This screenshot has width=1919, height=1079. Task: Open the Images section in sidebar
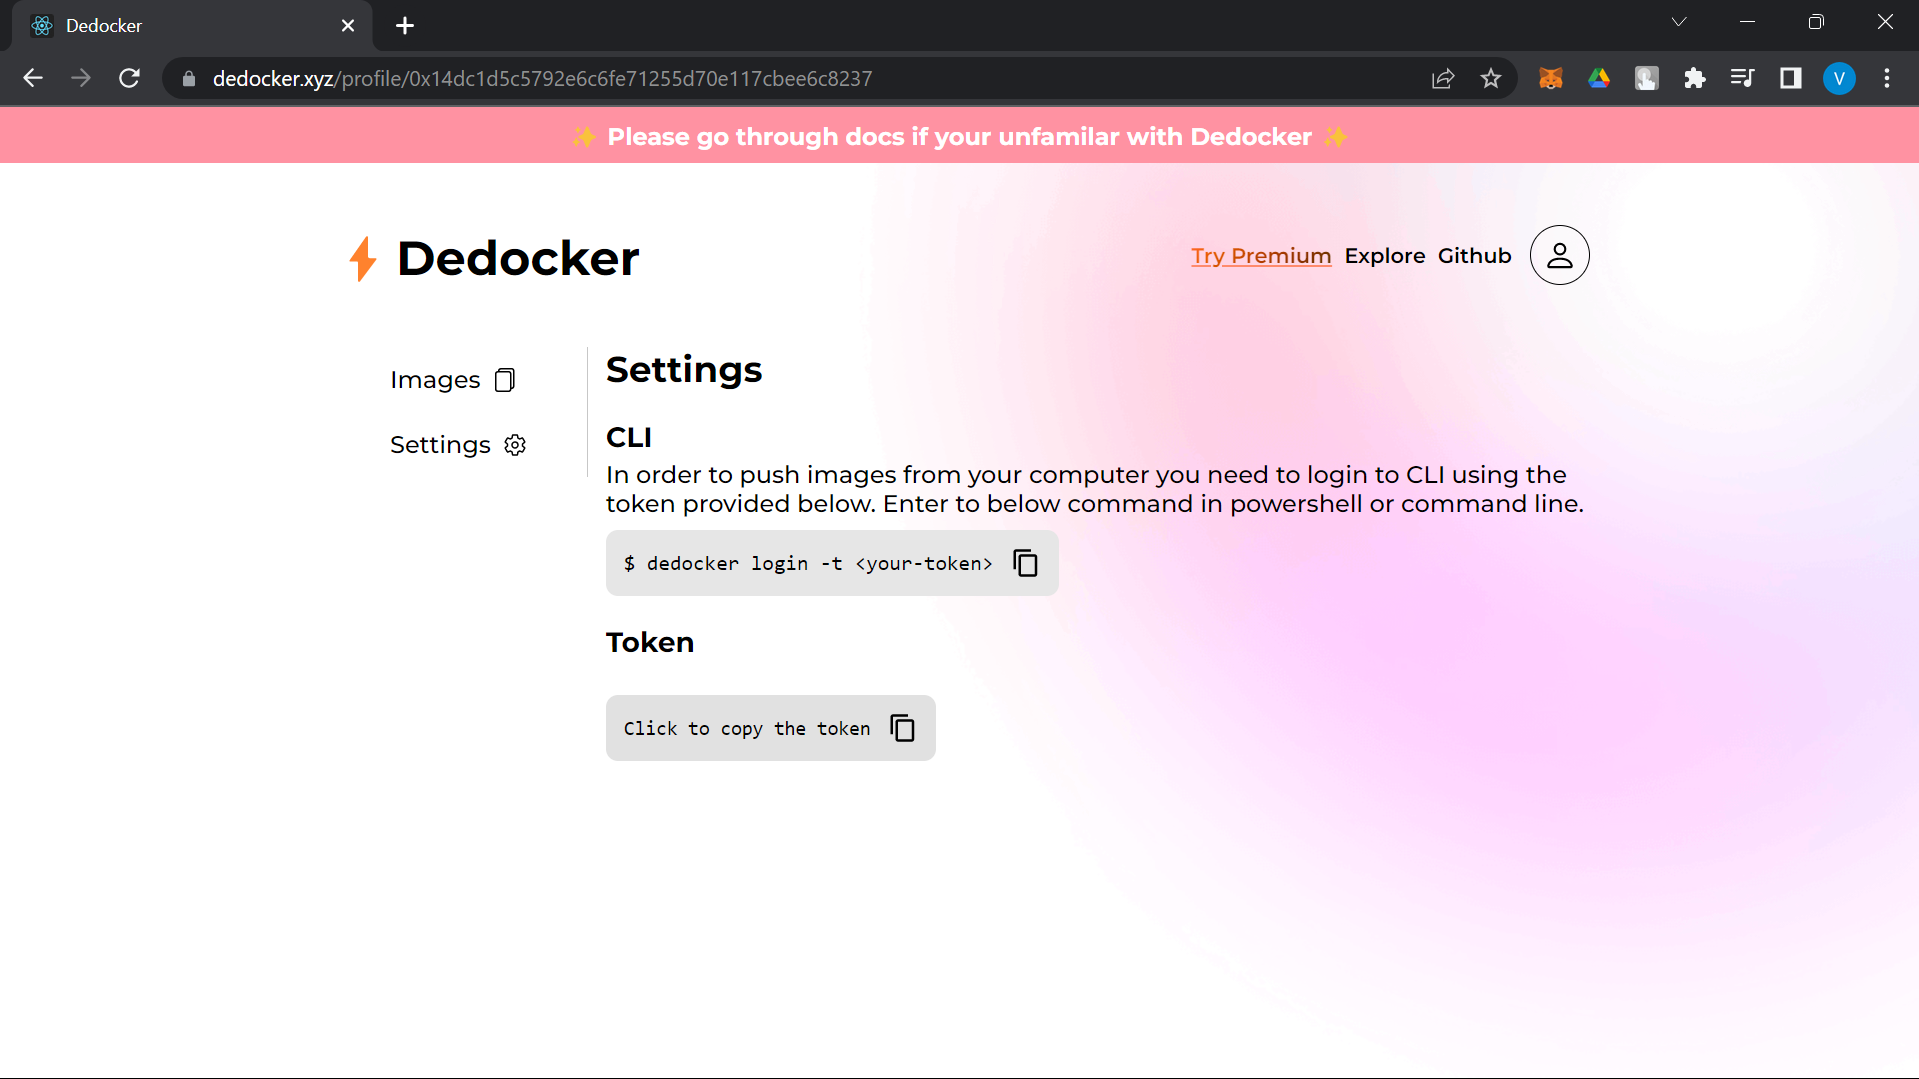453,380
